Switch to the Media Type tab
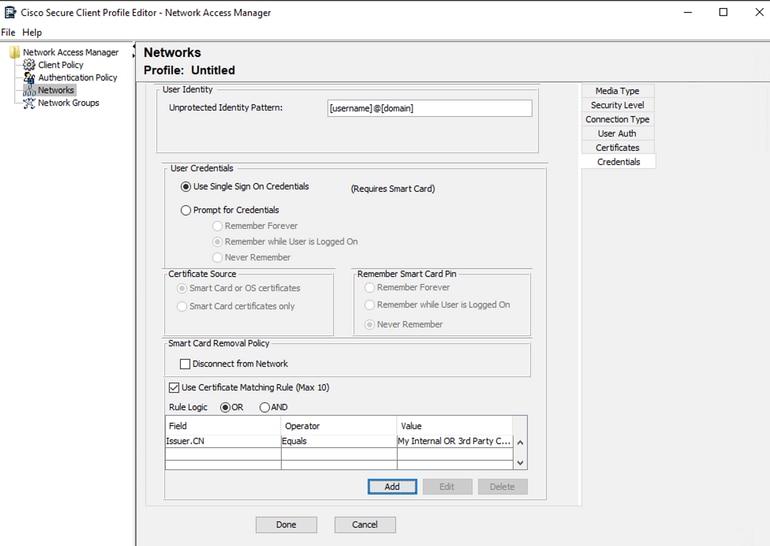Image resolution: width=770 pixels, height=546 pixels. tap(618, 91)
